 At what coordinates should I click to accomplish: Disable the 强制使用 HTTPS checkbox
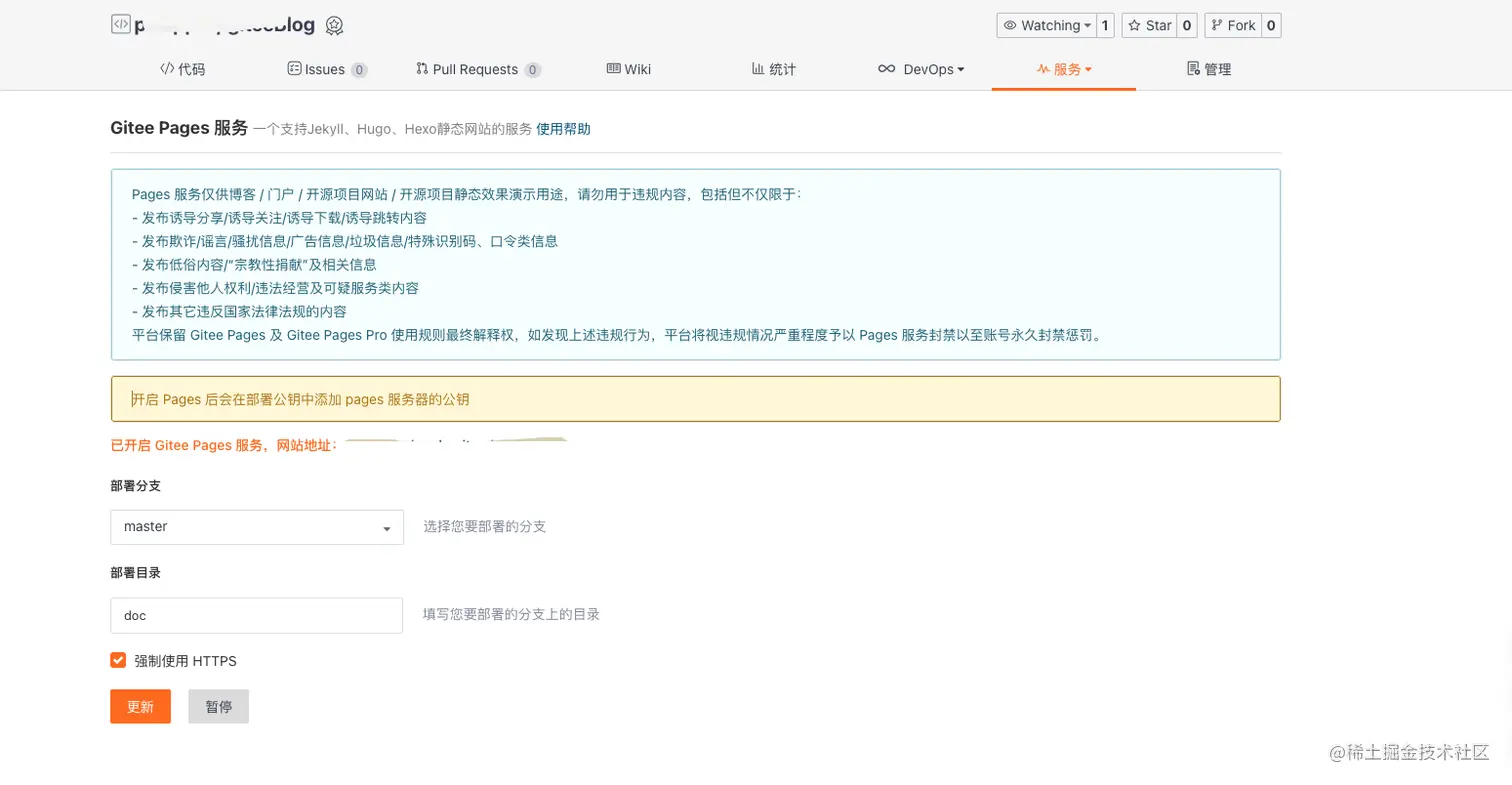coord(117,660)
